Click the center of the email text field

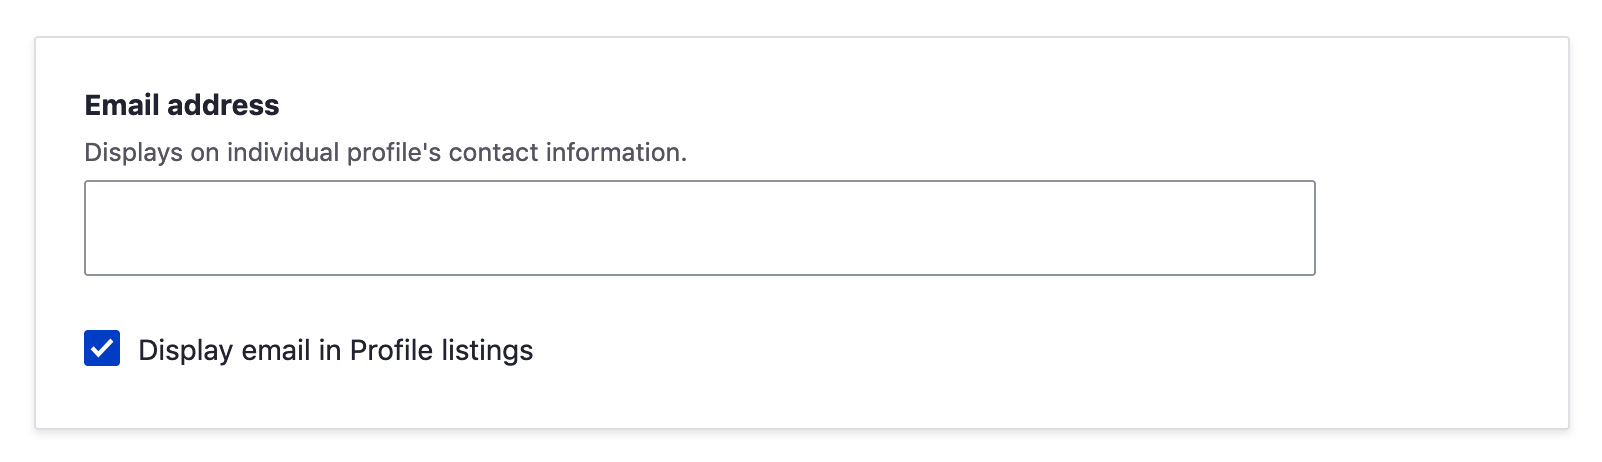pos(699,228)
